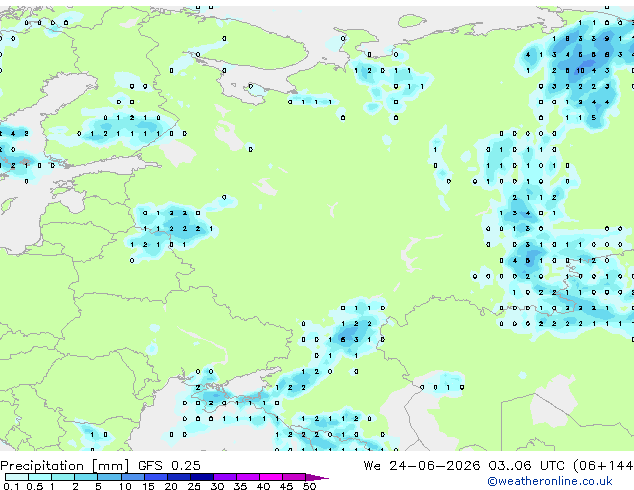The image size is (634, 490).
Task: Select the legend tick label "30"
Action: (x=217, y=486)
